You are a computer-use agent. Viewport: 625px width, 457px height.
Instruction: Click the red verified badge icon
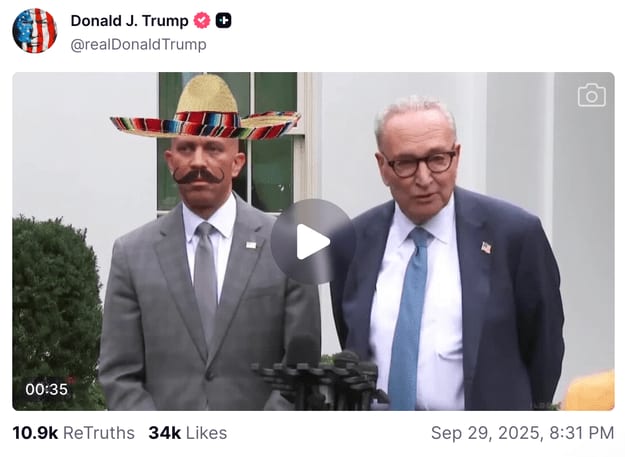pos(202,21)
